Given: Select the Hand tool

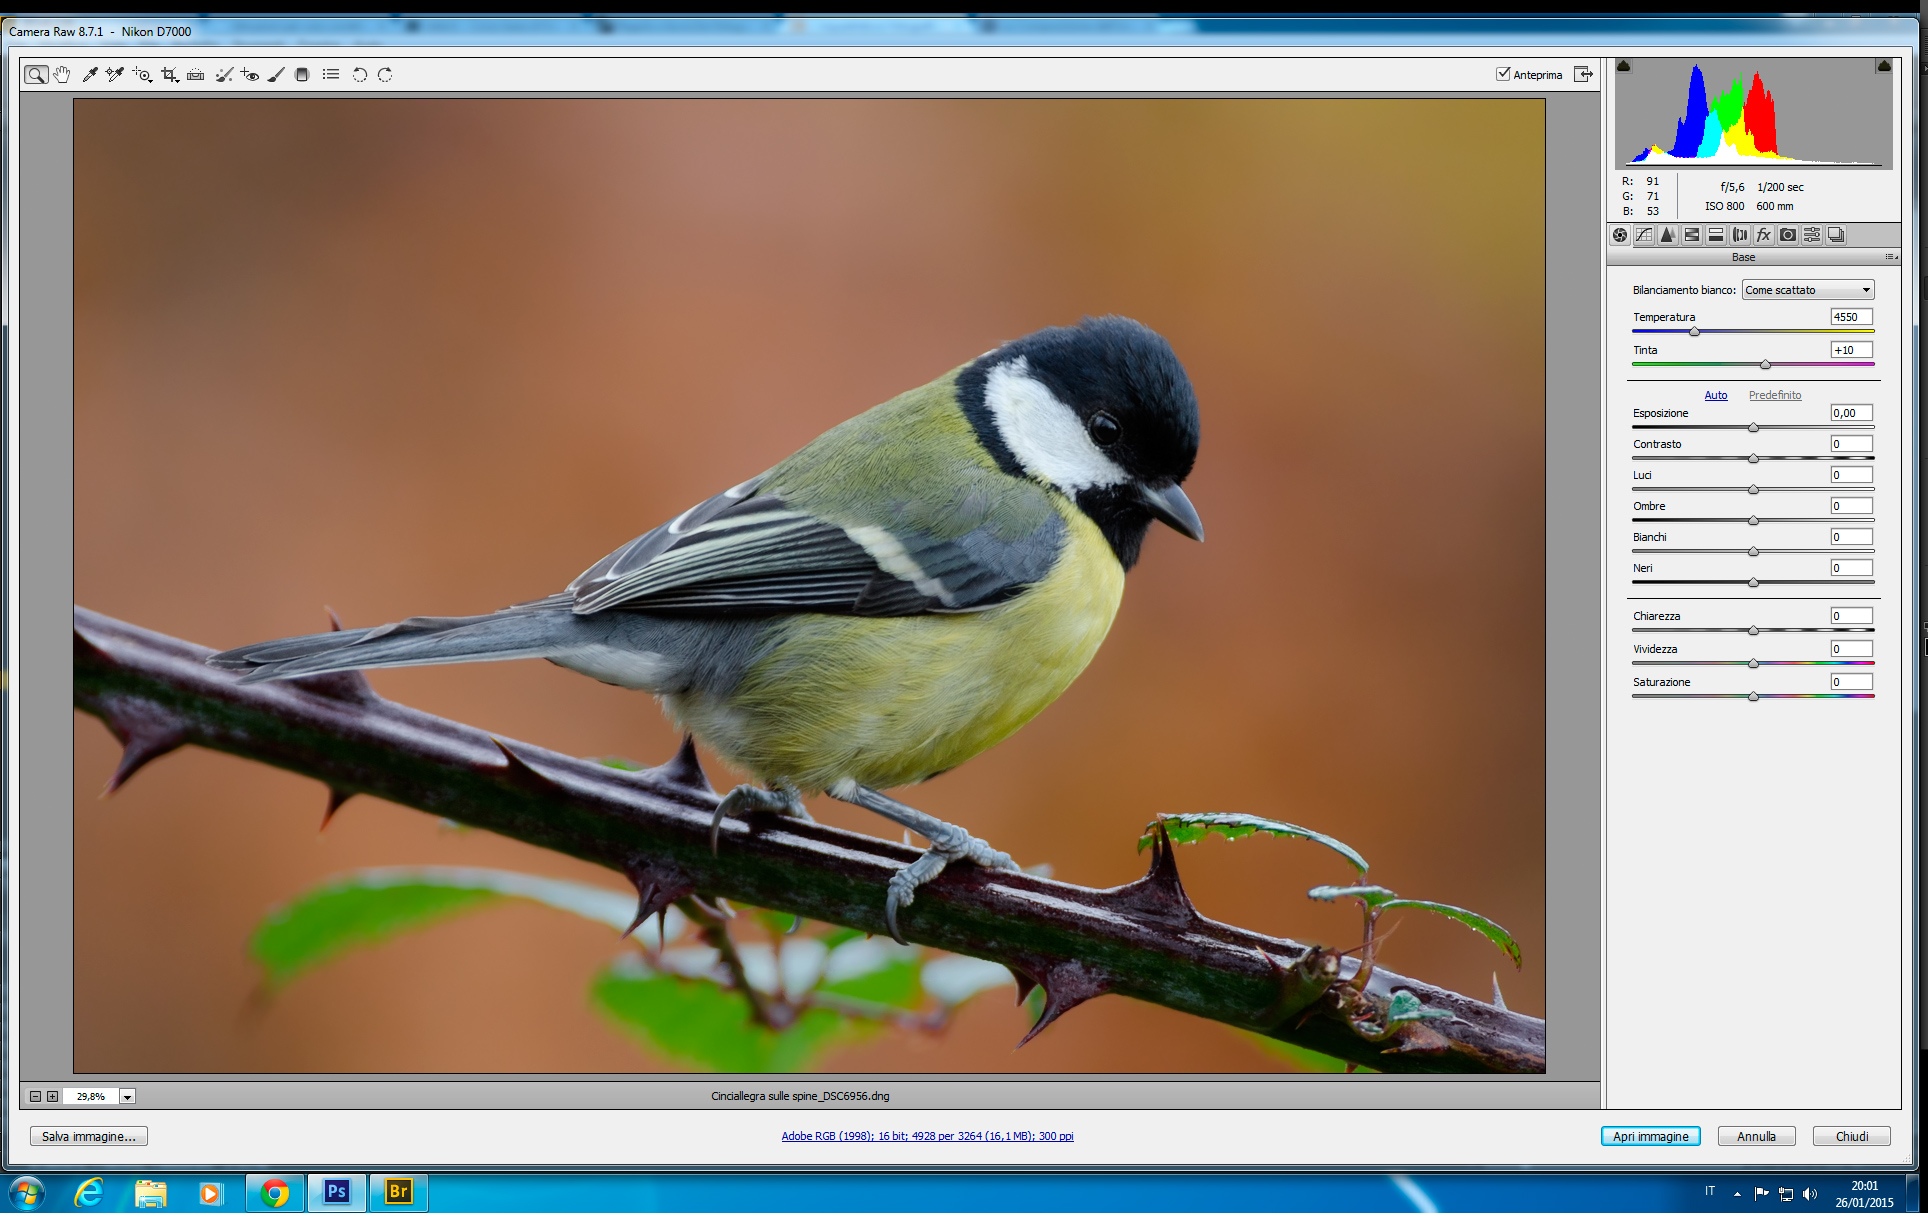Looking at the screenshot, I should (62, 75).
